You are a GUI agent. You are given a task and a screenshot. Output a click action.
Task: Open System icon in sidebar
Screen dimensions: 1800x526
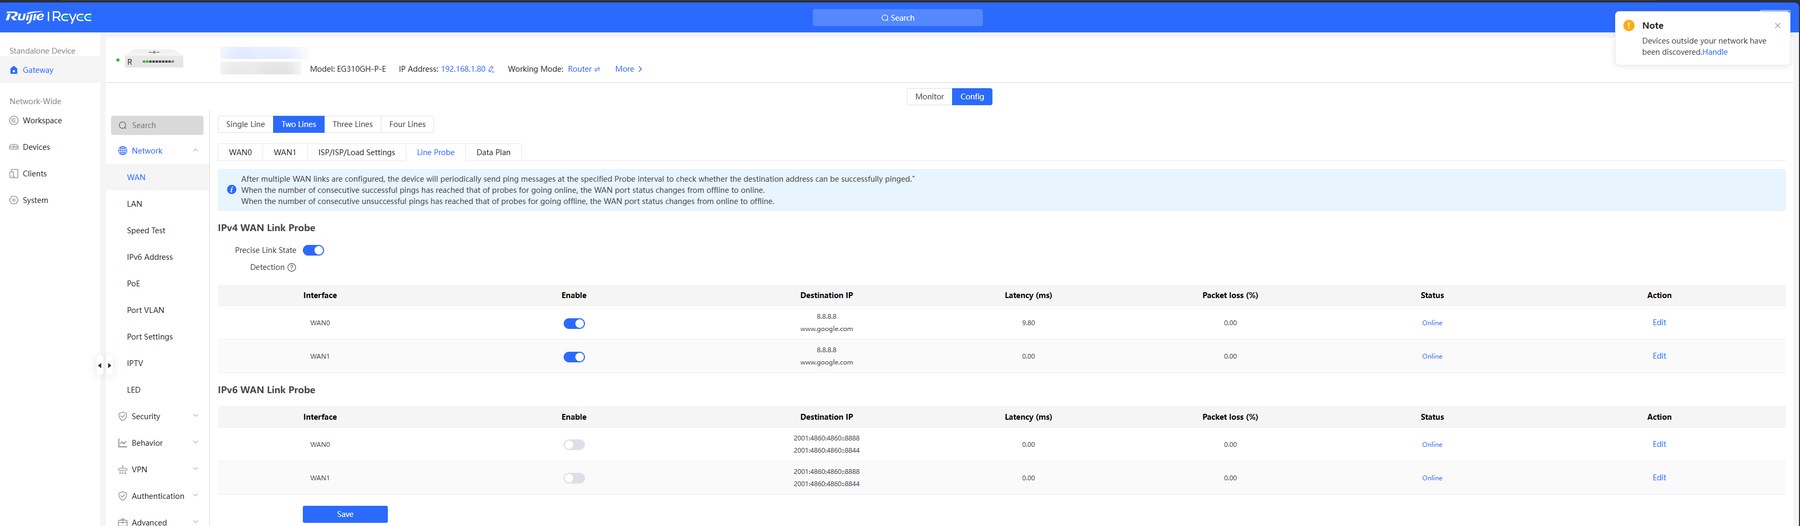pos(14,200)
